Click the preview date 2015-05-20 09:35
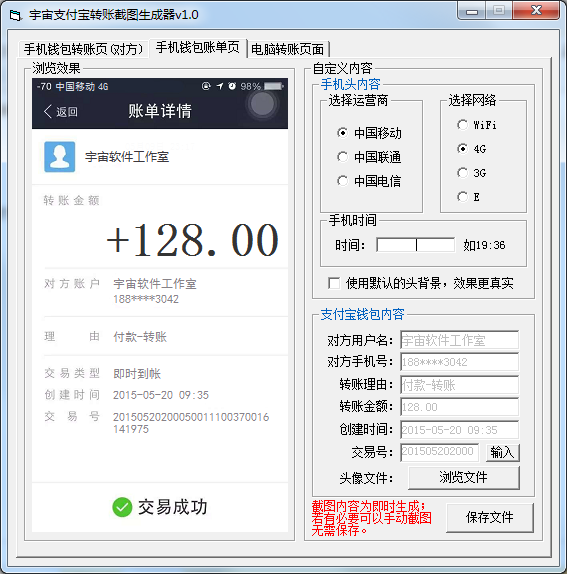Image resolution: width=567 pixels, height=574 pixels. pyautogui.click(x=161, y=395)
